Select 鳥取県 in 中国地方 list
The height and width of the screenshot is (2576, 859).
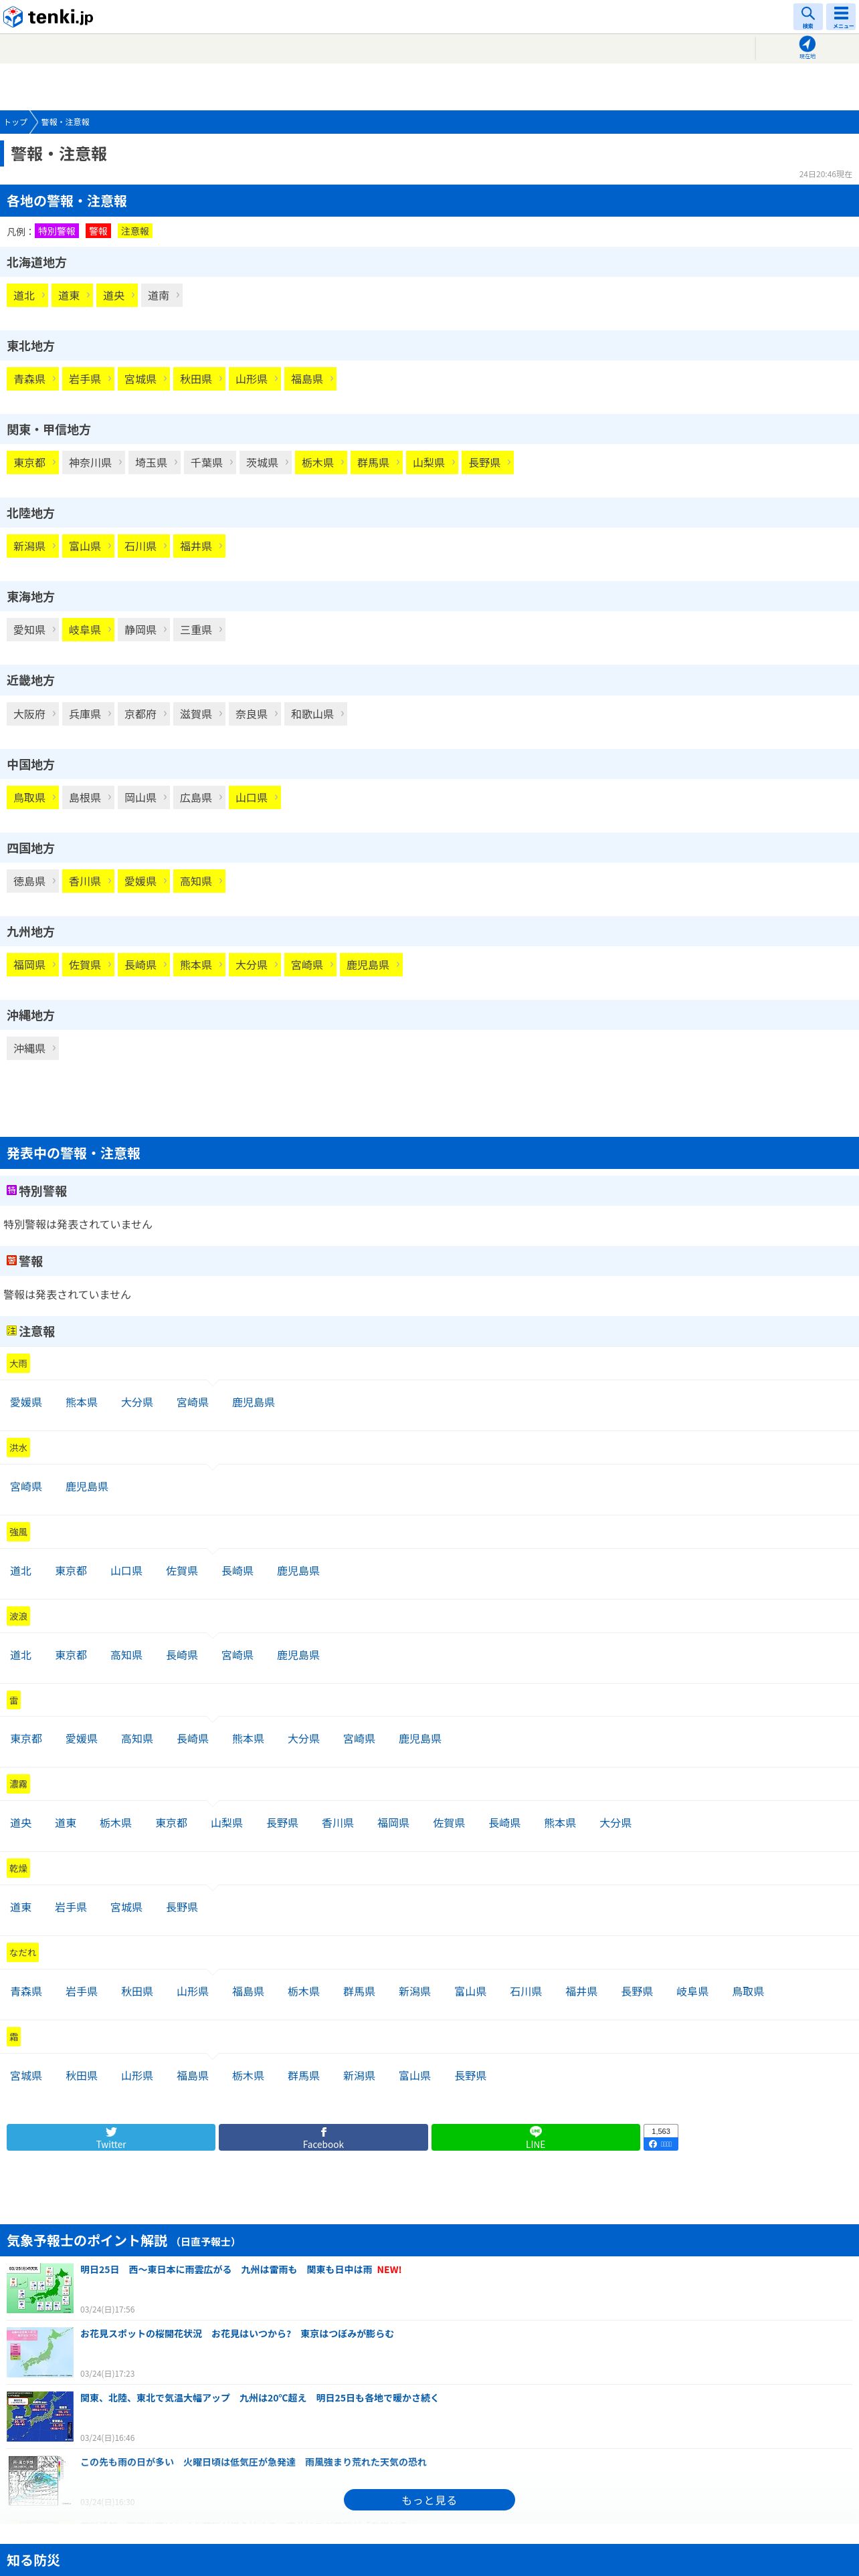(x=33, y=798)
